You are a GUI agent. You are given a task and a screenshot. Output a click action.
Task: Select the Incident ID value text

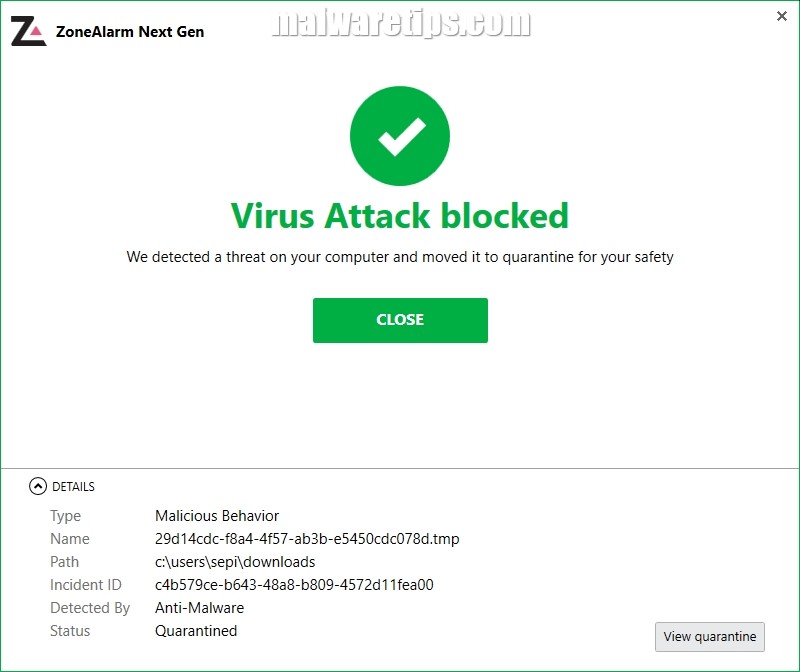coord(294,585)
